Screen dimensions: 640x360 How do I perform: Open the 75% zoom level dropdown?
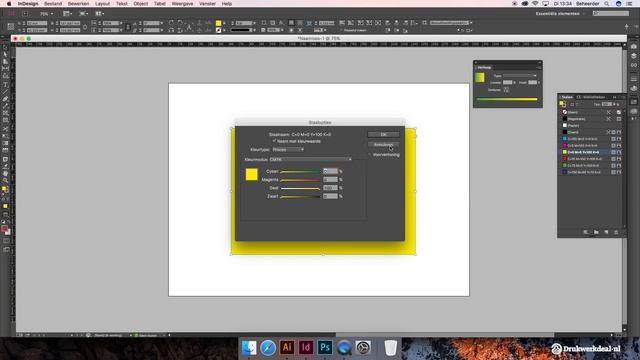click(x=47, y=13)
